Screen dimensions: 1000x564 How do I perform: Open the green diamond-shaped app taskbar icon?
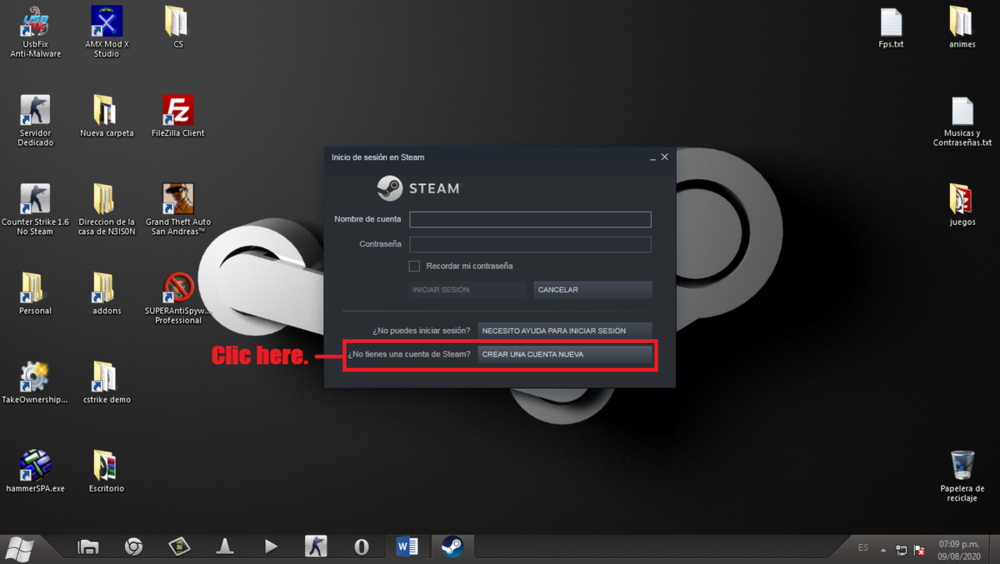[179, 546]
